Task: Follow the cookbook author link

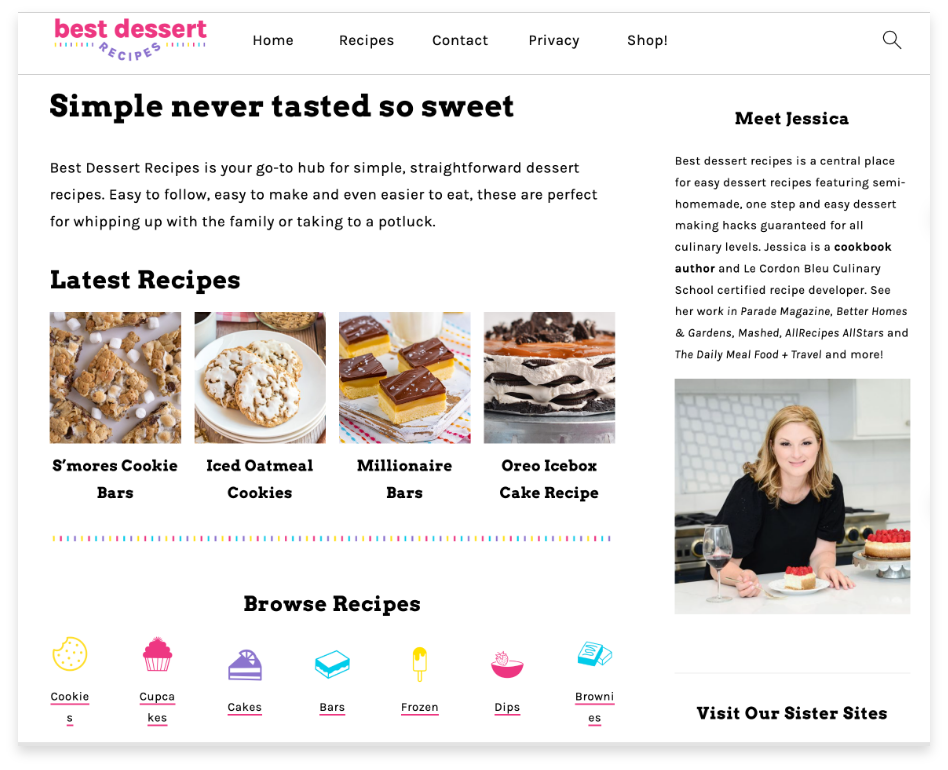Action: [783, 257]
